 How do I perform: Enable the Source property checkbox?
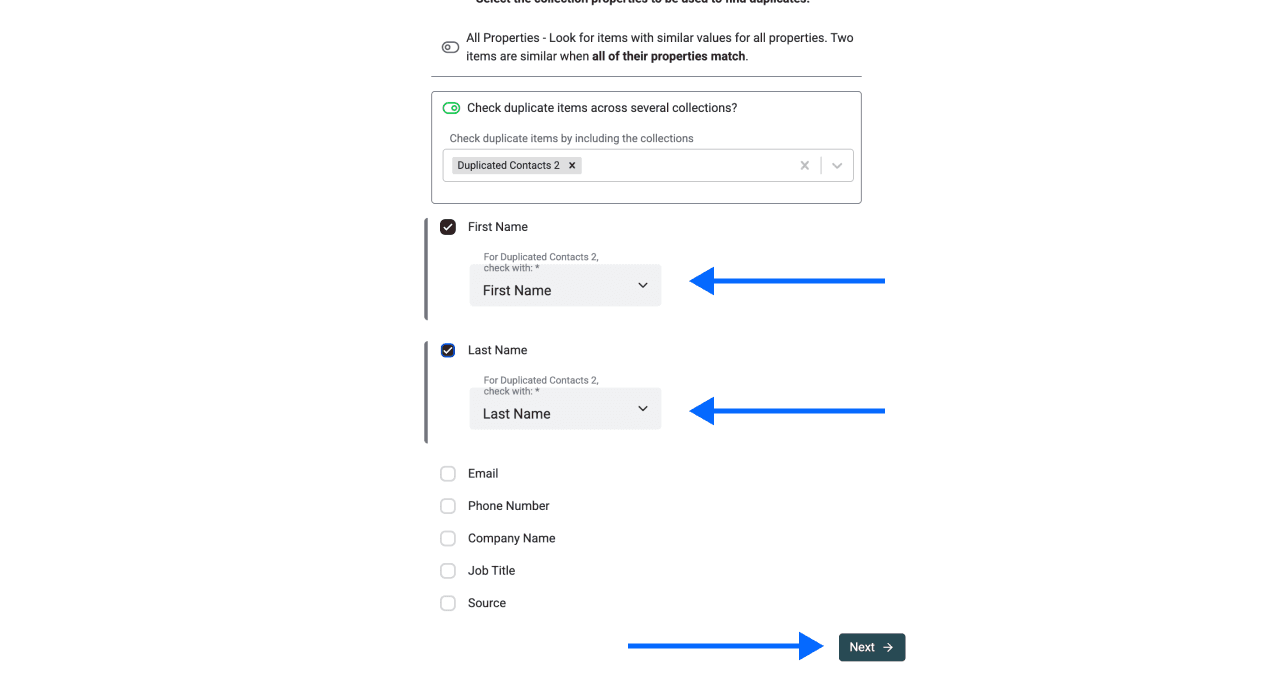pyautogui.click(x=448, y=603)
